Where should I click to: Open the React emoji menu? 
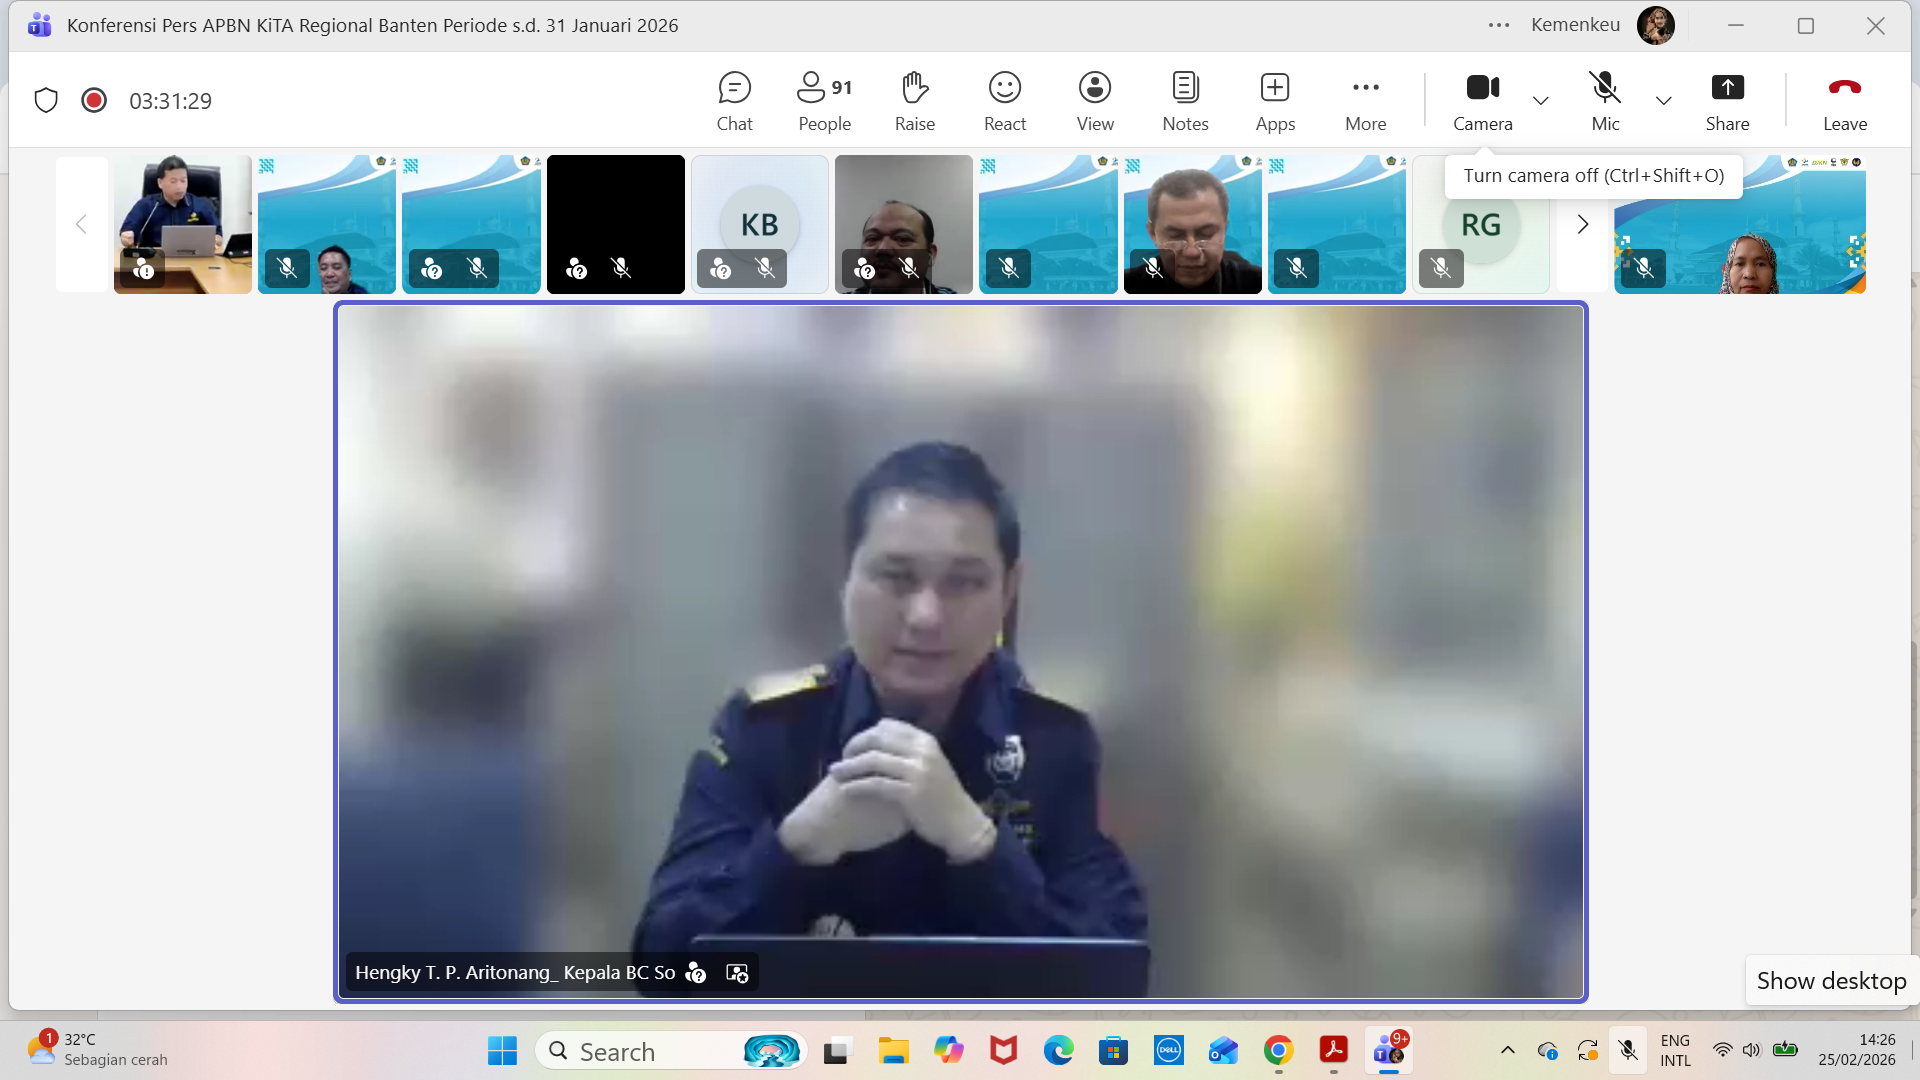coord(1004,100)
